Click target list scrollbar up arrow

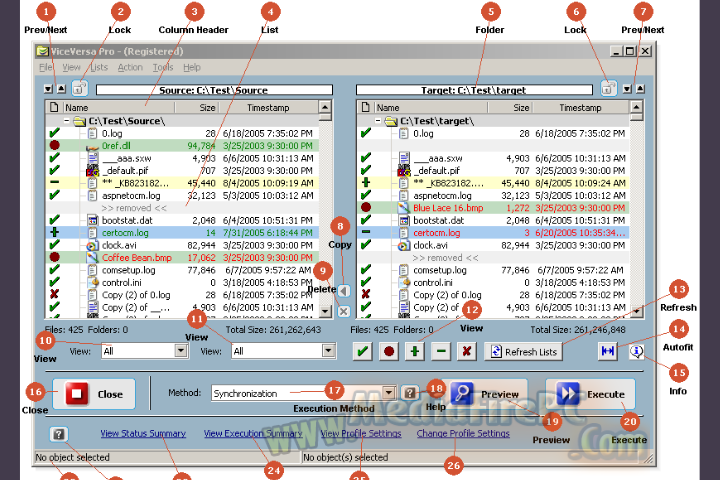click(636, 107)
